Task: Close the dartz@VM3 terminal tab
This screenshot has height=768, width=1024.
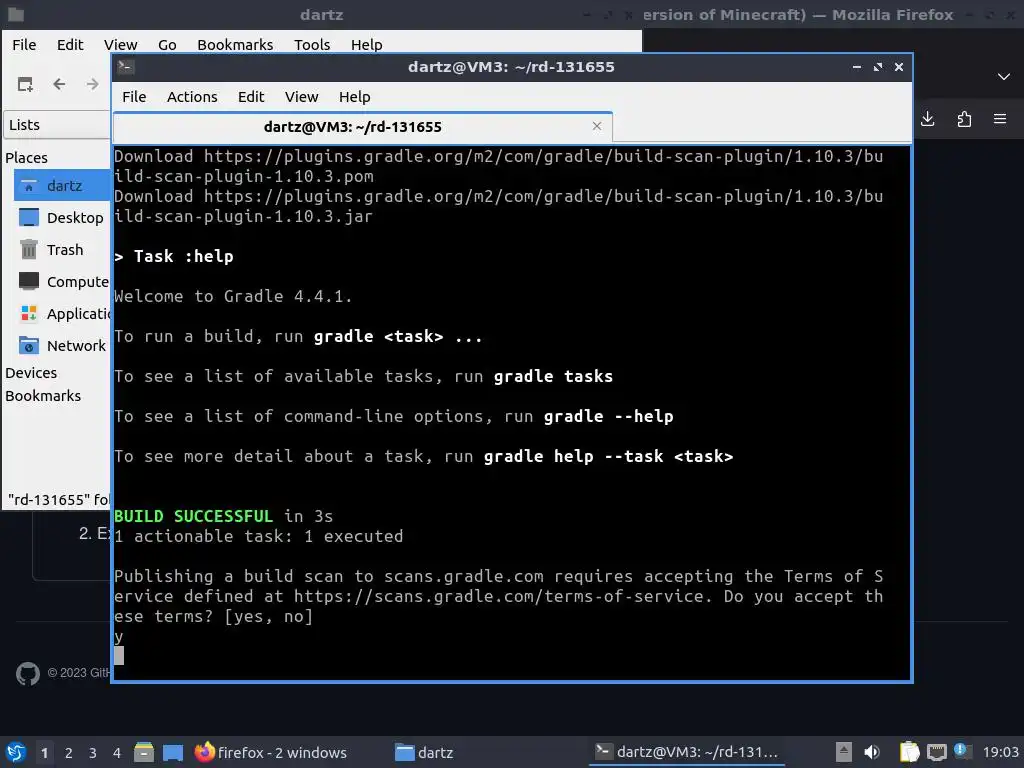Action: (596, 126)
